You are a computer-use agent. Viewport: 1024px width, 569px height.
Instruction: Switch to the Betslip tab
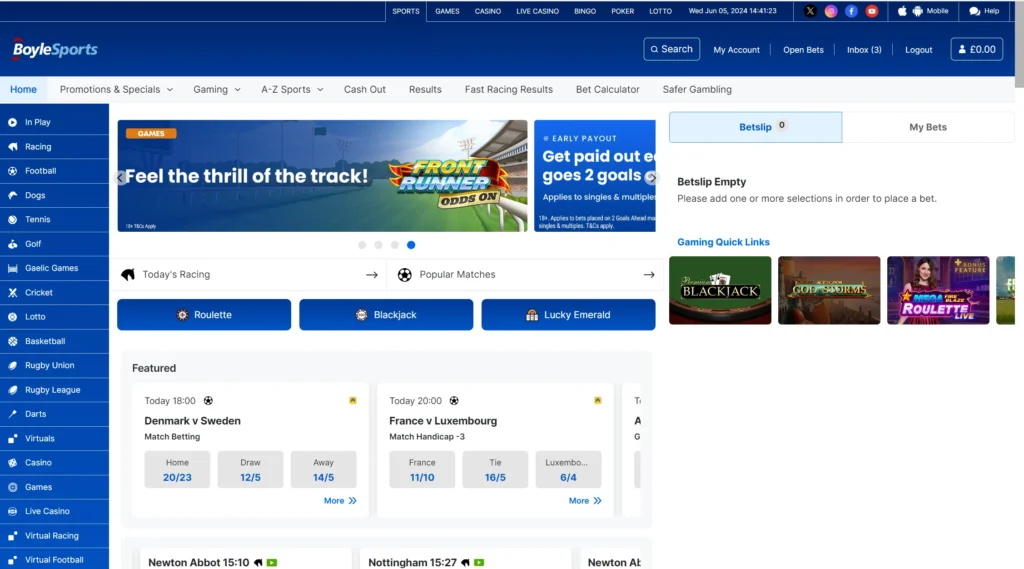tap(756, 127)
